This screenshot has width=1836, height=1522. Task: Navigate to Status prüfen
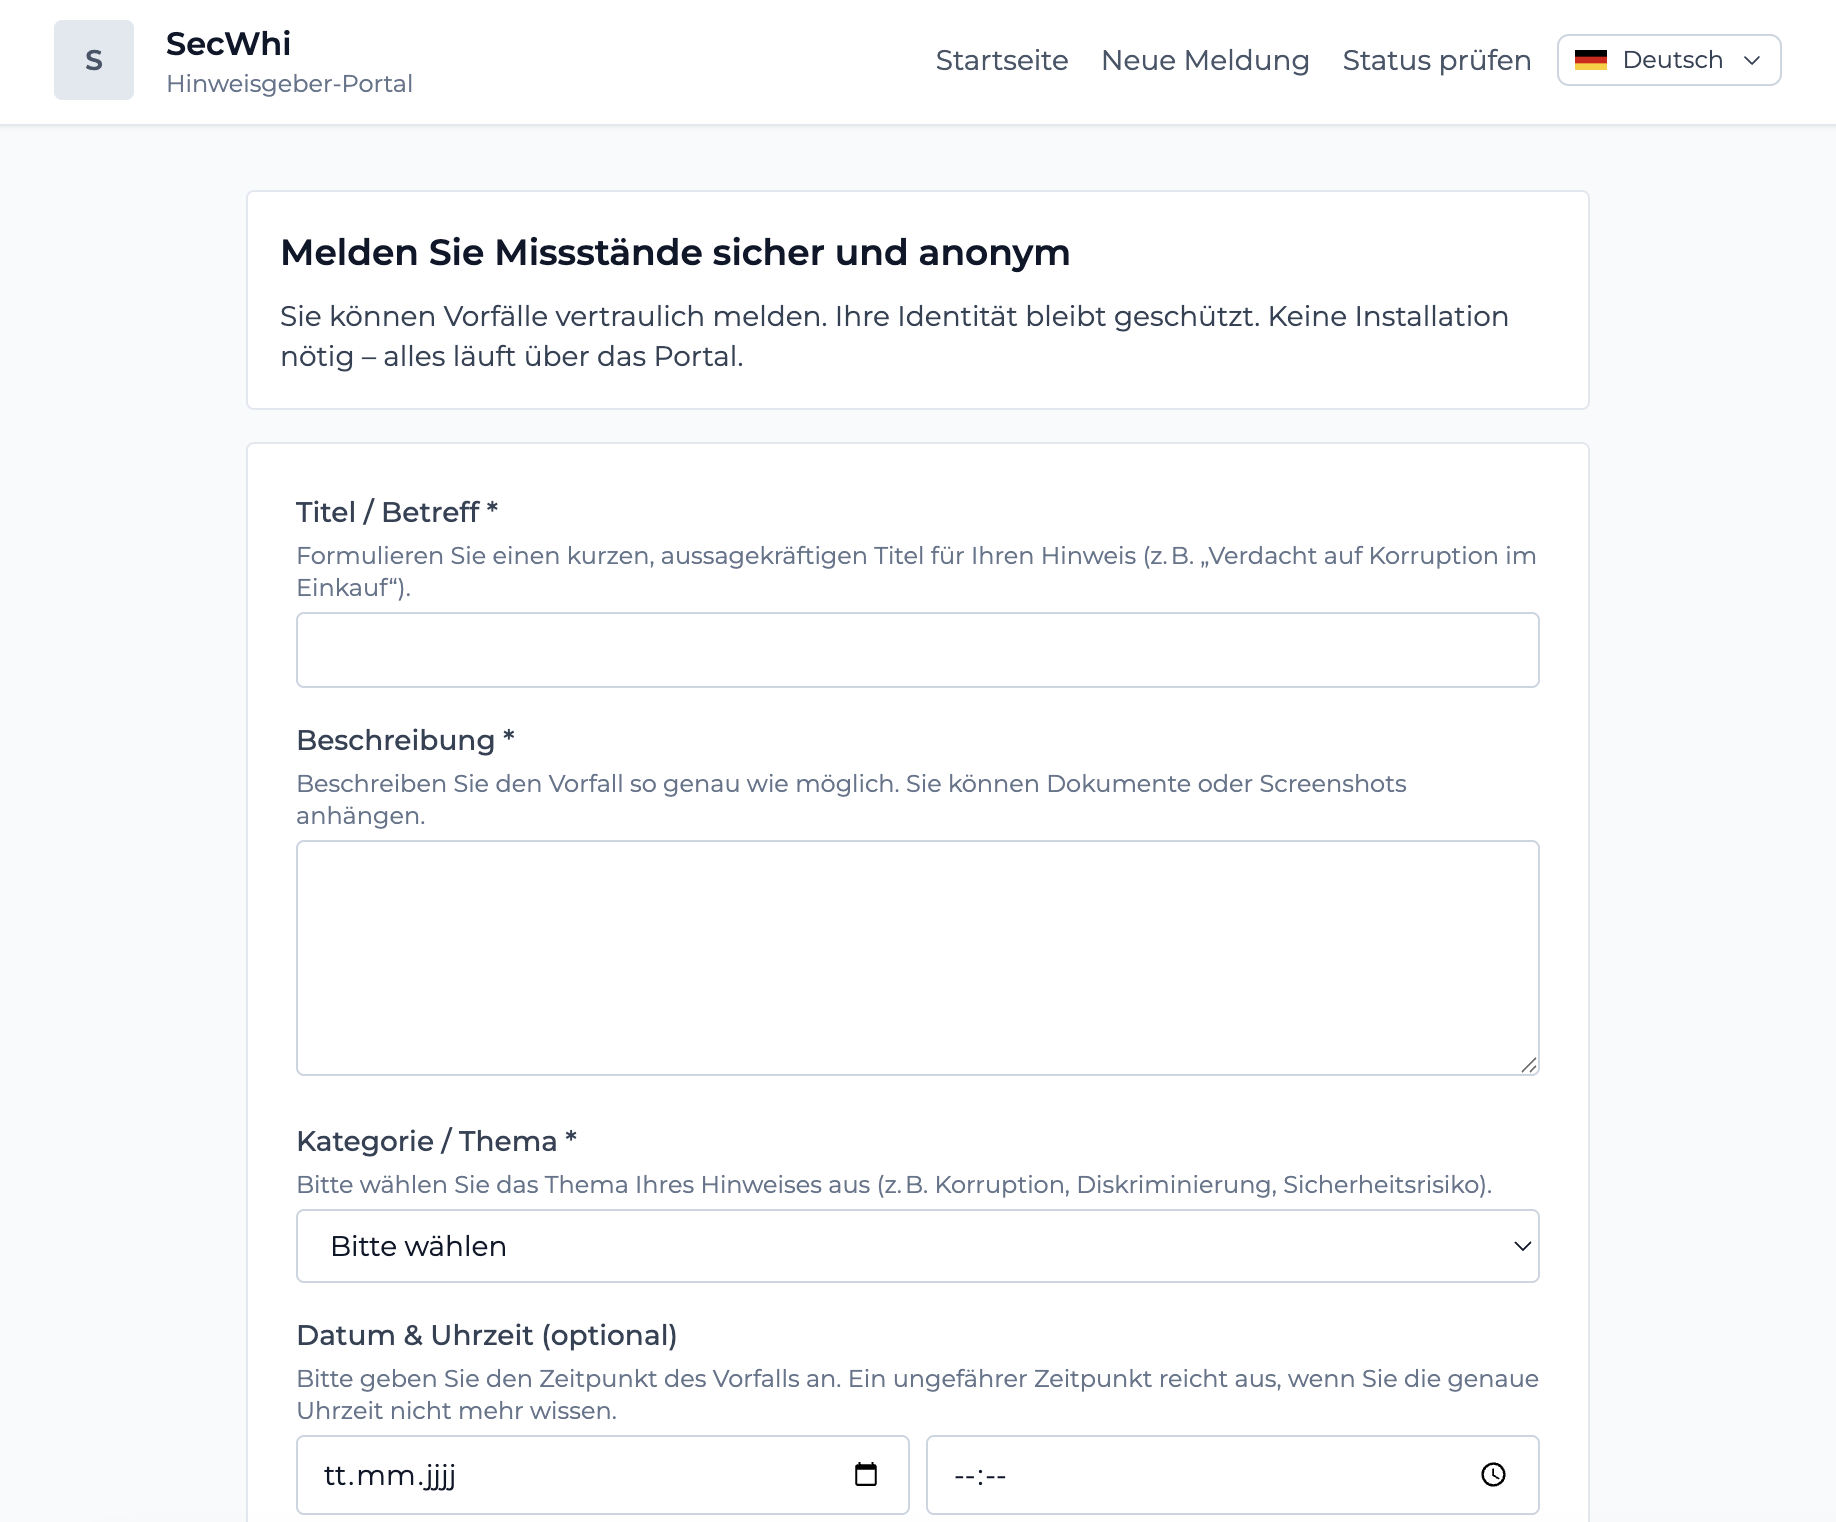tap(1436, 60)
